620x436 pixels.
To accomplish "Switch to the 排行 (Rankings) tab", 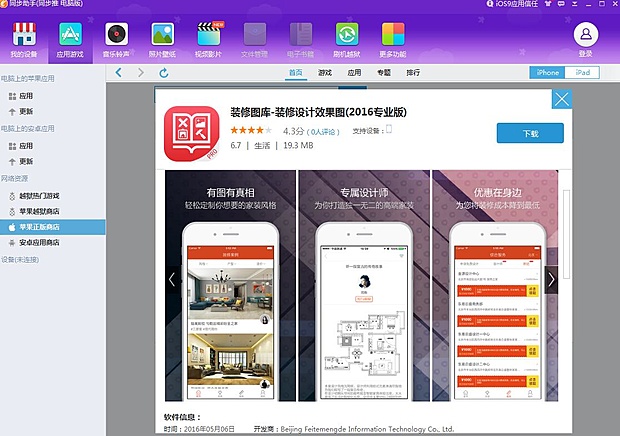I will pyautogui.click(x=413, y=73).
